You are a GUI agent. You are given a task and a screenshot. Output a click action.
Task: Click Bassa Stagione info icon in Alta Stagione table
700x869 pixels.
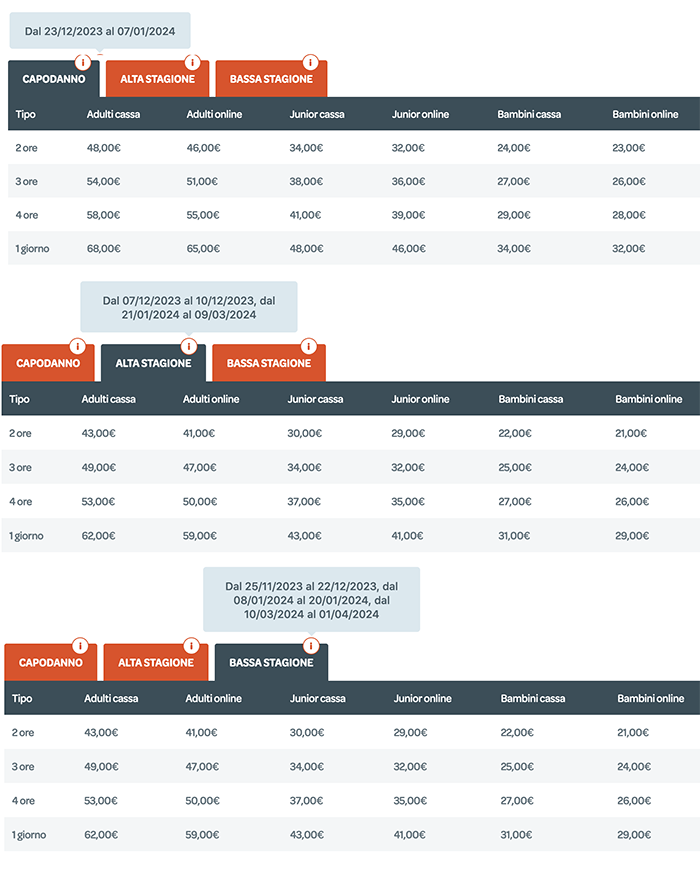point(309,346)
